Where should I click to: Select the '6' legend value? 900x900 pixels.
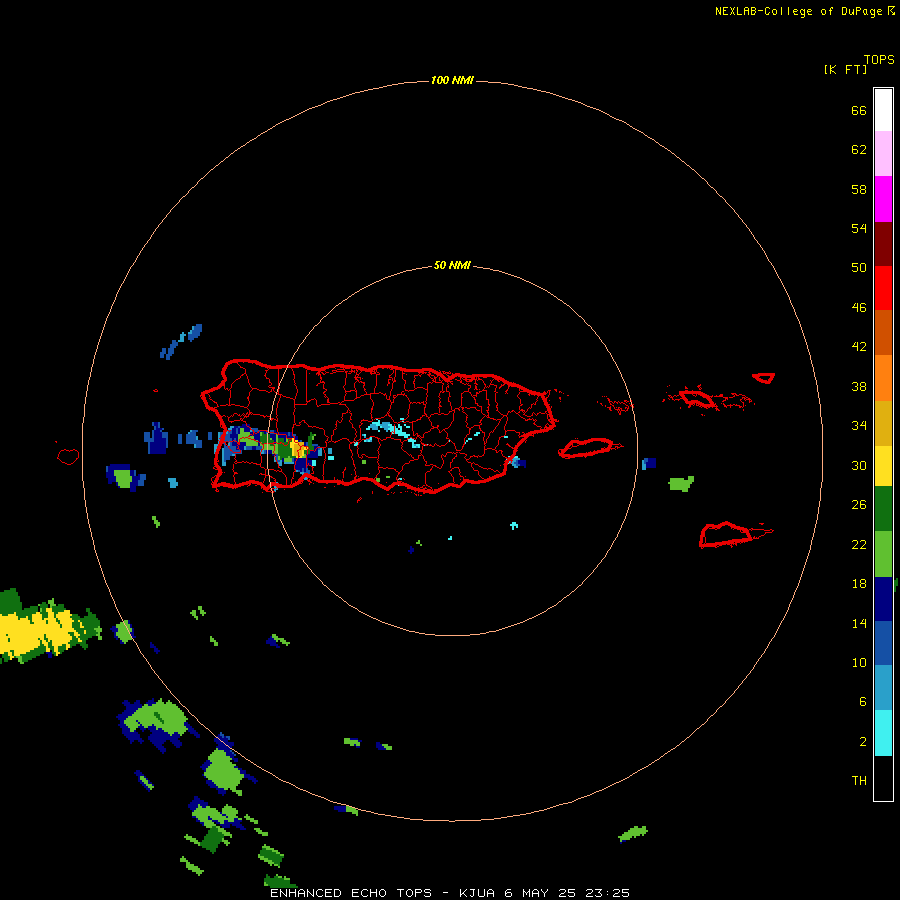tap(862, 701)
